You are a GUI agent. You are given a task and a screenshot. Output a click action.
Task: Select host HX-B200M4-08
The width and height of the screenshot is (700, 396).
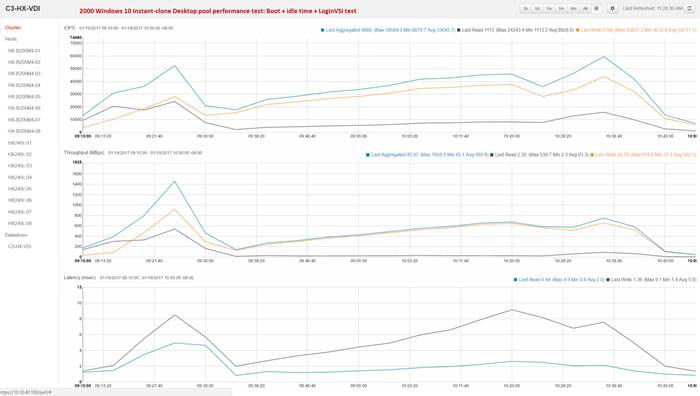(24, 131)
